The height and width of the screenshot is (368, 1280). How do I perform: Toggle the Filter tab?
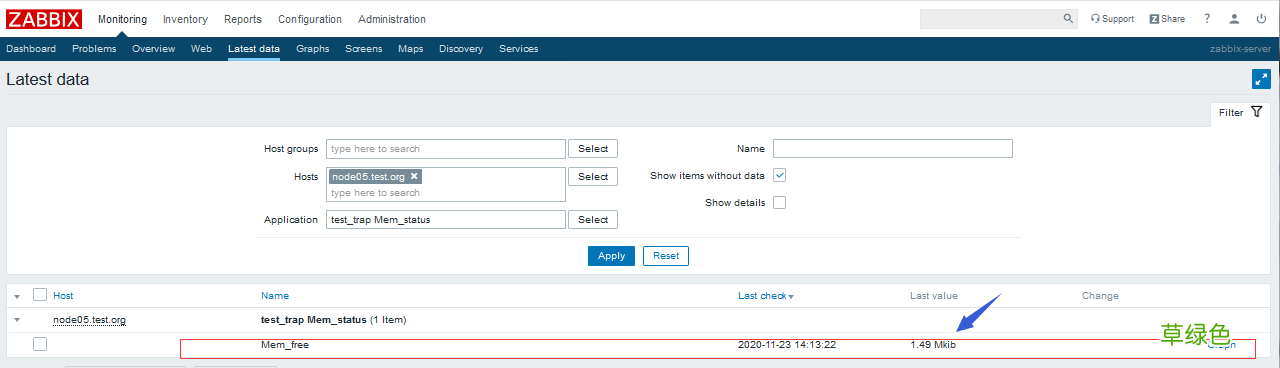[1240, 112]
